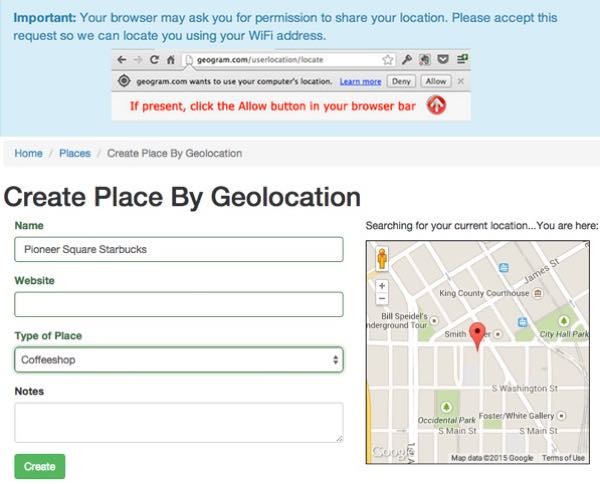Zoom out on the map
Viewport: 600px width, 484px height.
[x=382, y=298]
